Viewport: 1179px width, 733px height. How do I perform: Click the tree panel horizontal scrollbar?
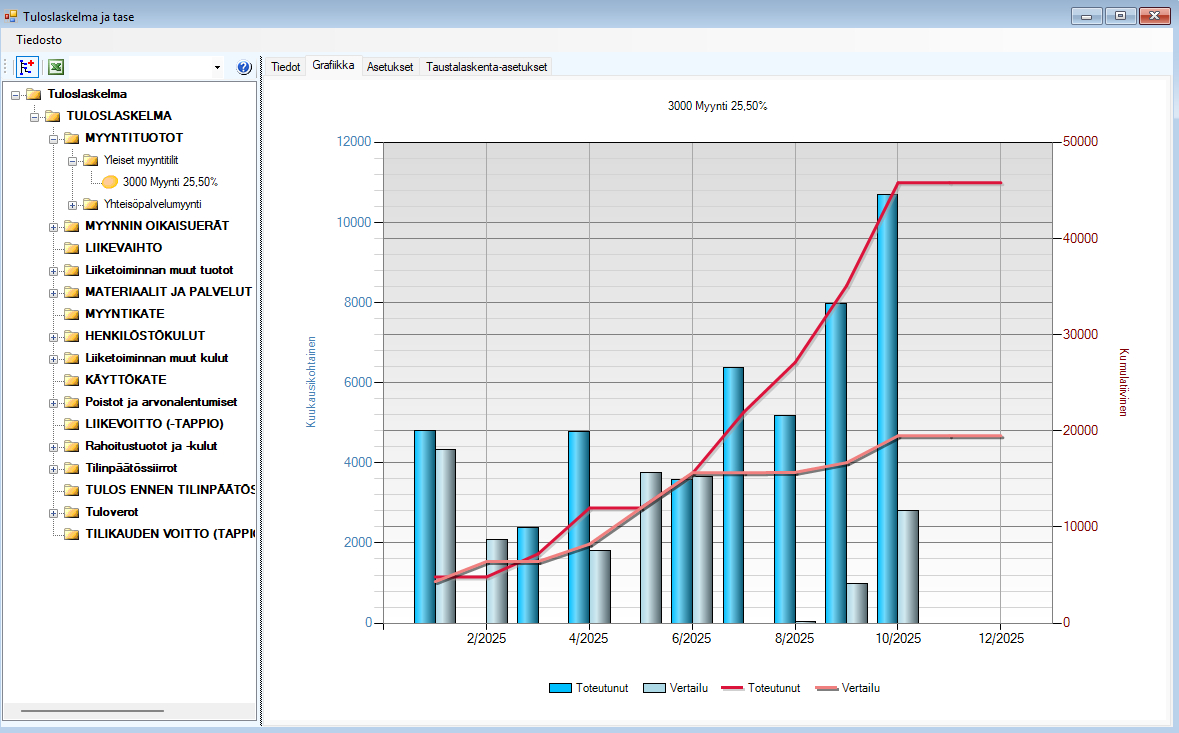pos(92,711)
